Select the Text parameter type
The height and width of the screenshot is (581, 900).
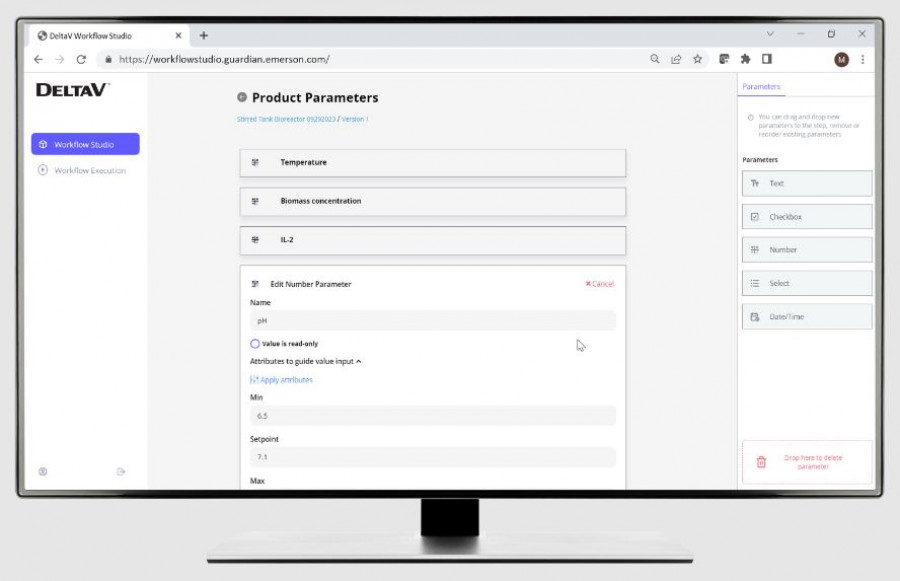tap(807, 184)
